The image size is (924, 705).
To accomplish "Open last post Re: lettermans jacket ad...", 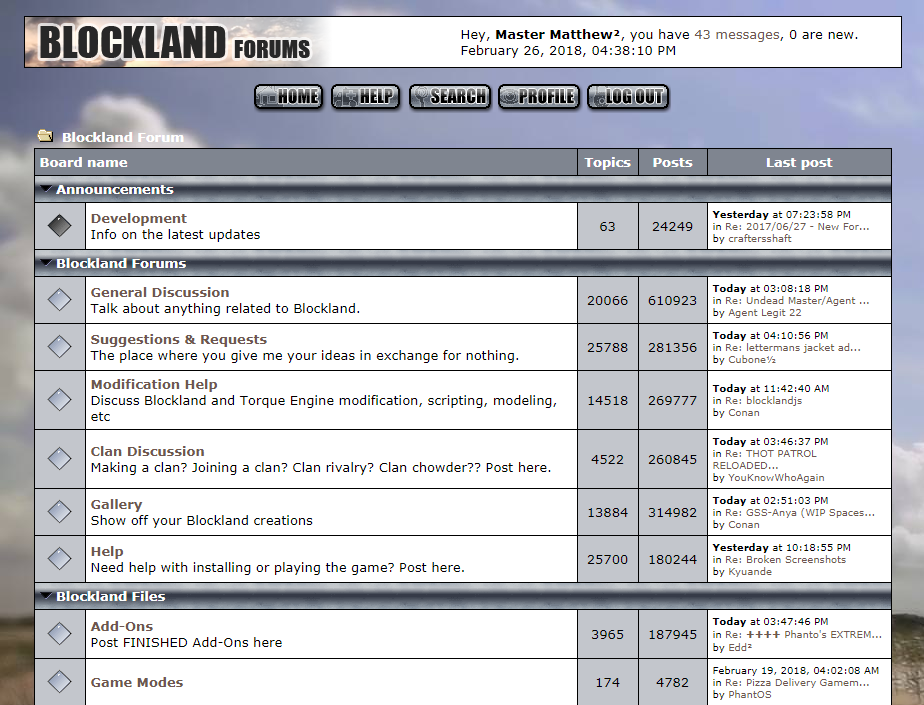I will 793,348.
